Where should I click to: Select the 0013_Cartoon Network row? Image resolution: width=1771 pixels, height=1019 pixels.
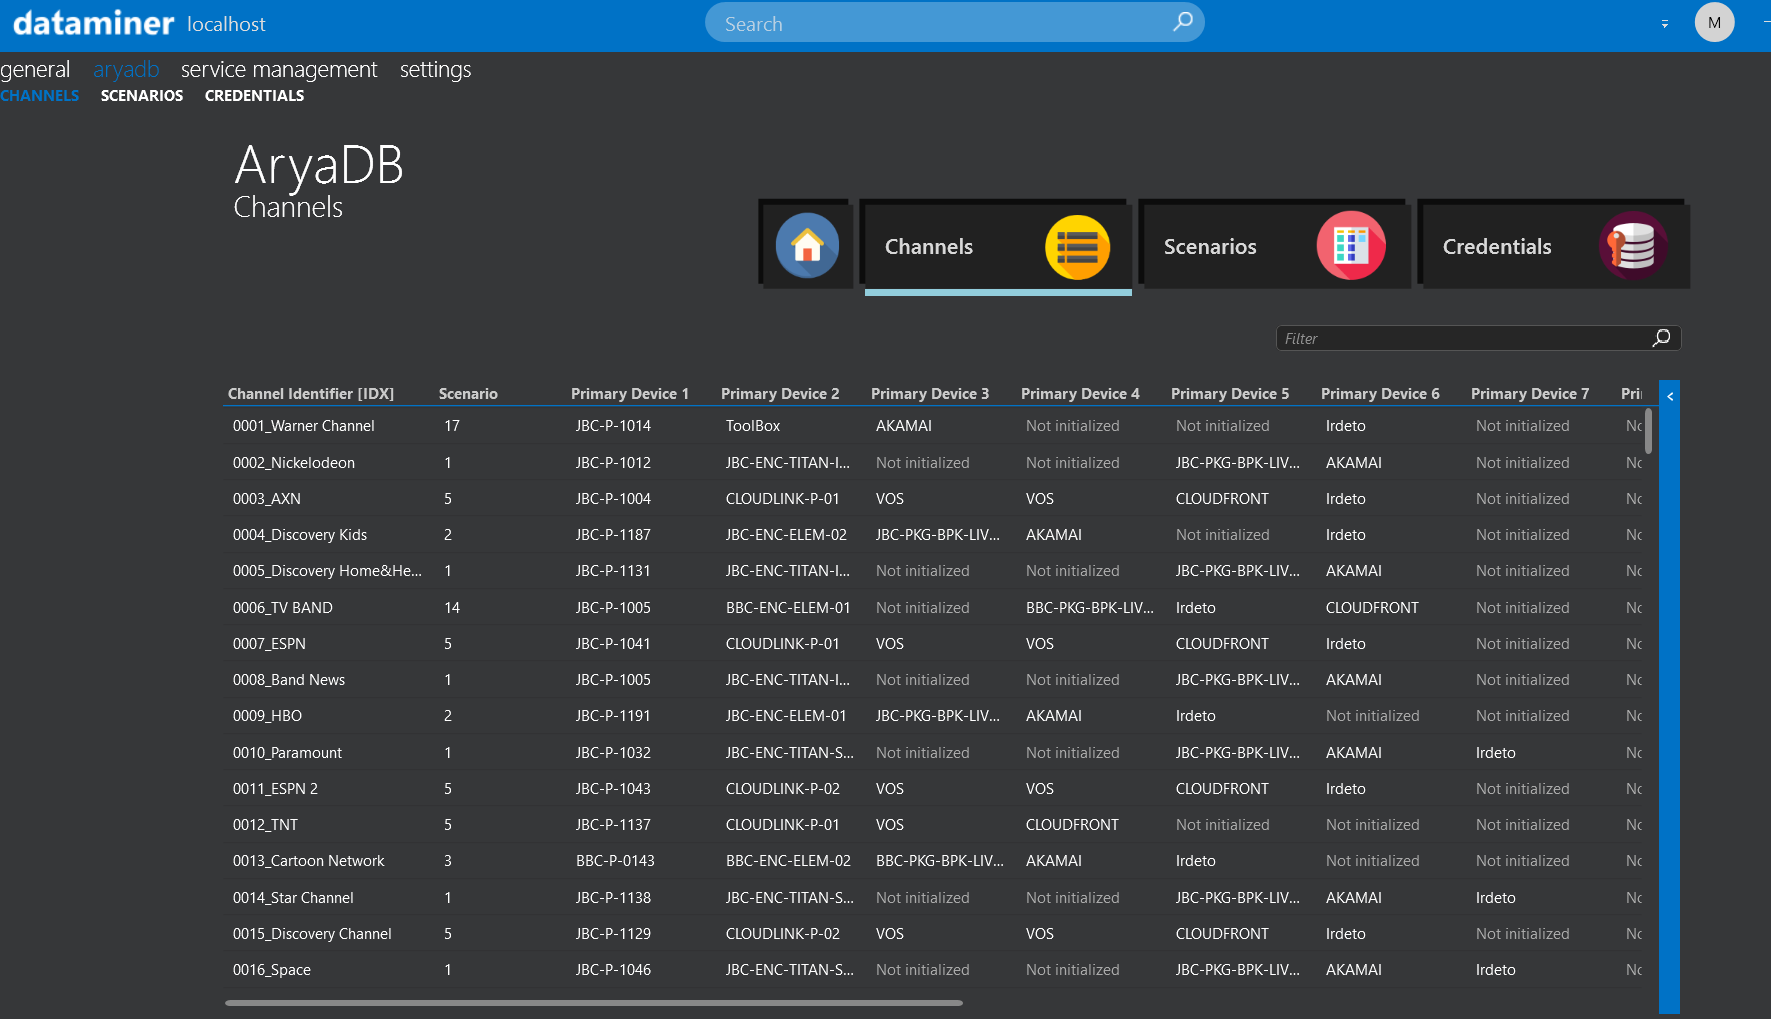pos(934,861)
